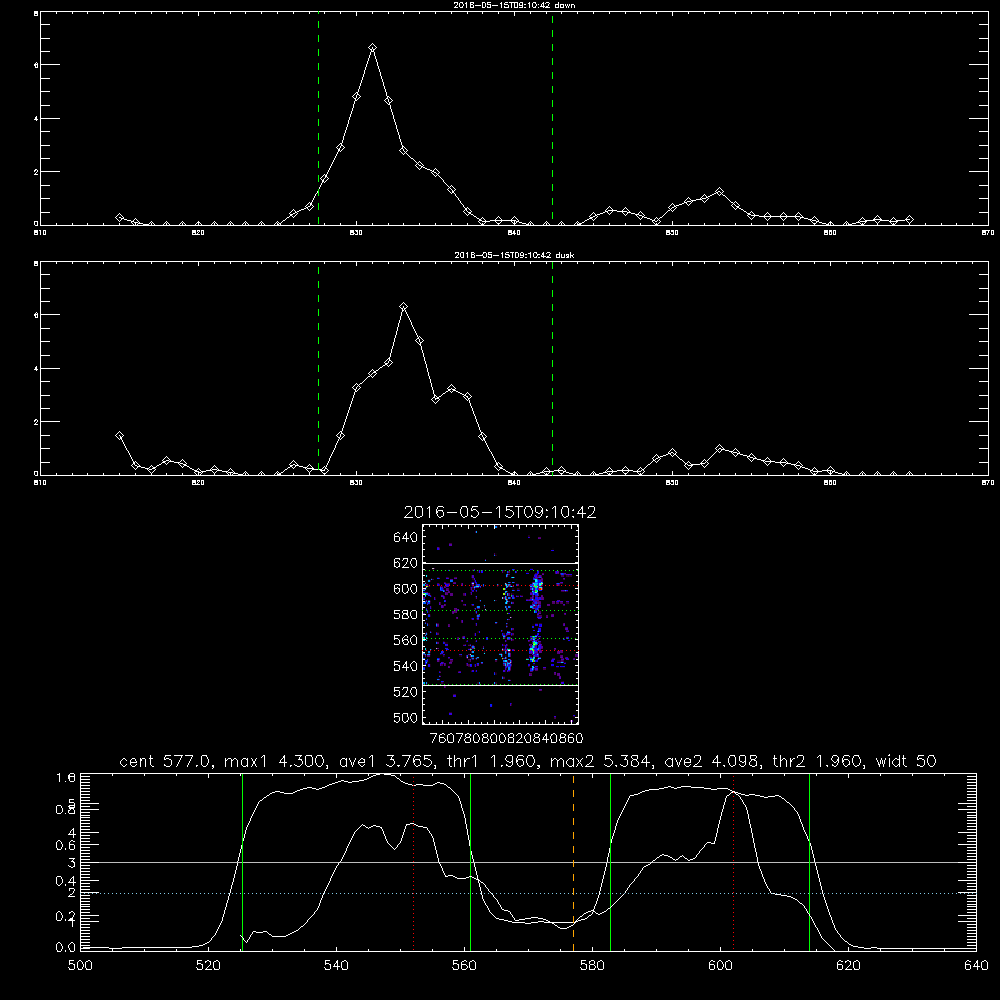Click the 580 label on spectral image y-axis
Screen dimensions: 1000x1000
(x=406, y=615)
